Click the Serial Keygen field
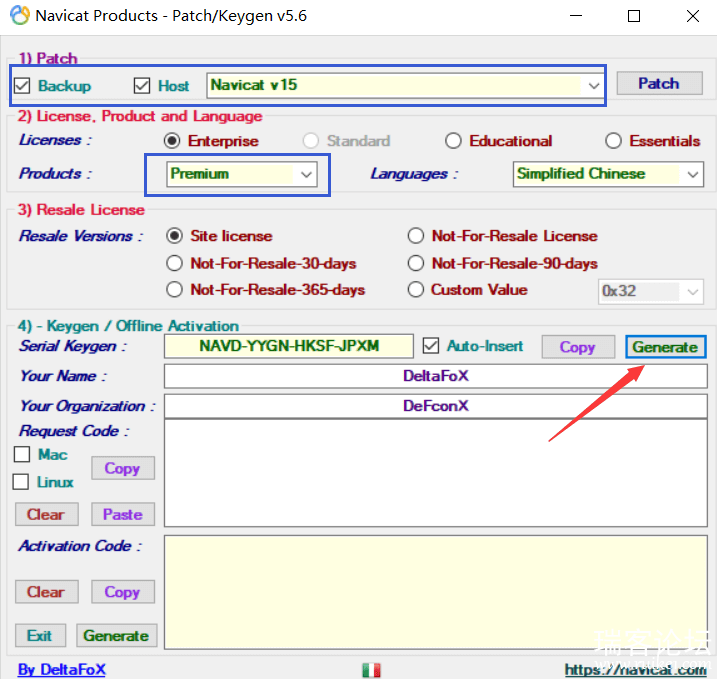This screenshot has height=679, width=717. point(289,346)
